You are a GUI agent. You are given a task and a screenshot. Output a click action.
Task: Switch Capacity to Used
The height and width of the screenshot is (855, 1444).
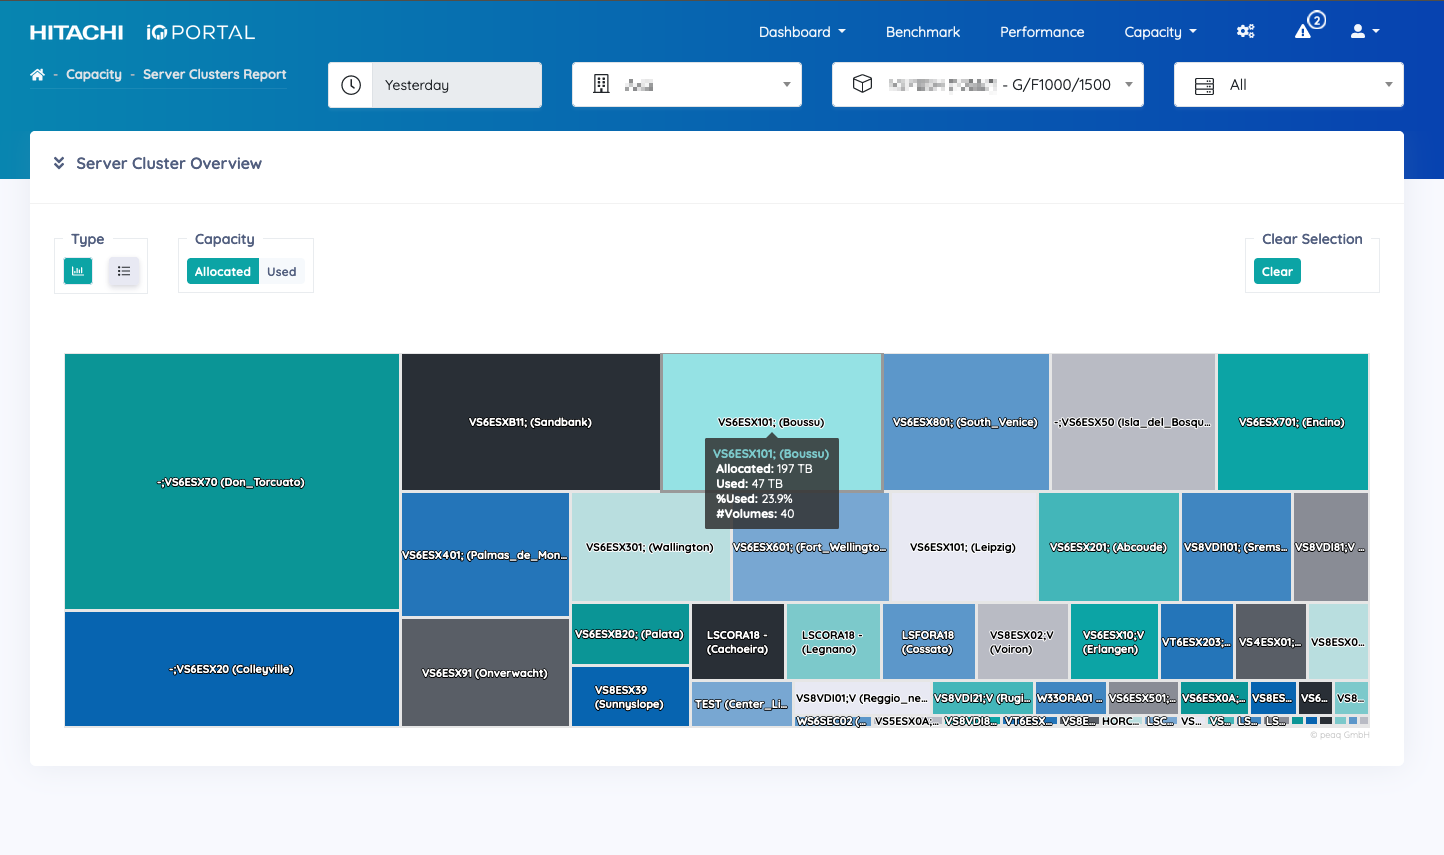pyautogui.click(x=281, y=270)
